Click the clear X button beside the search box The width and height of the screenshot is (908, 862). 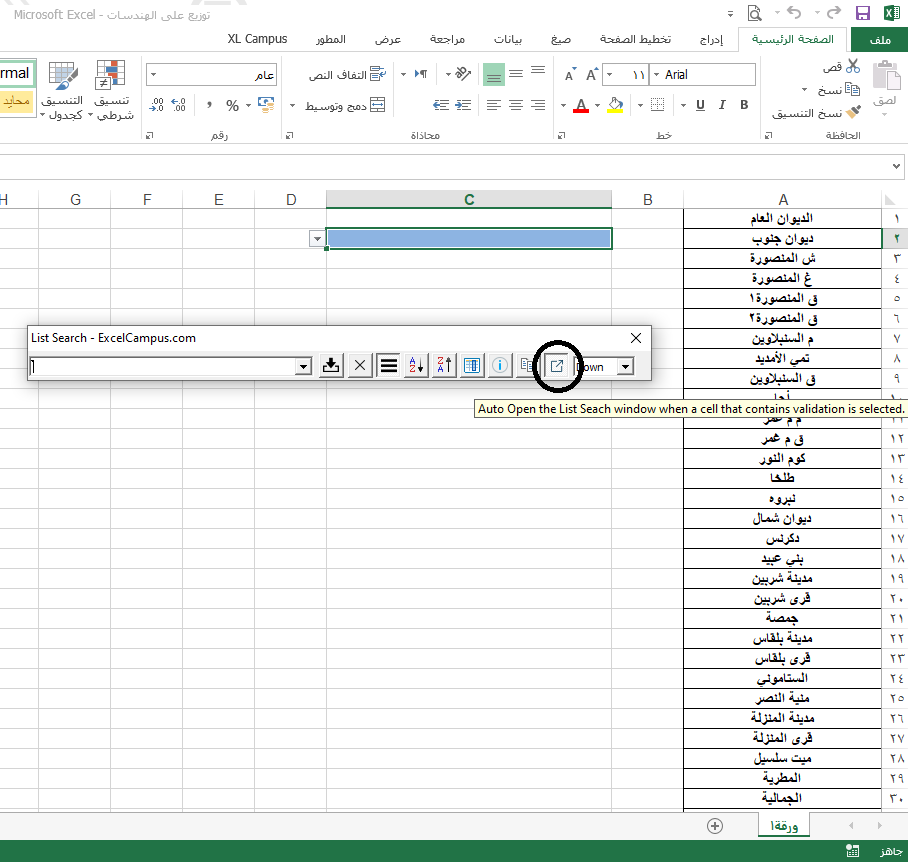click(x=360, y=367)
